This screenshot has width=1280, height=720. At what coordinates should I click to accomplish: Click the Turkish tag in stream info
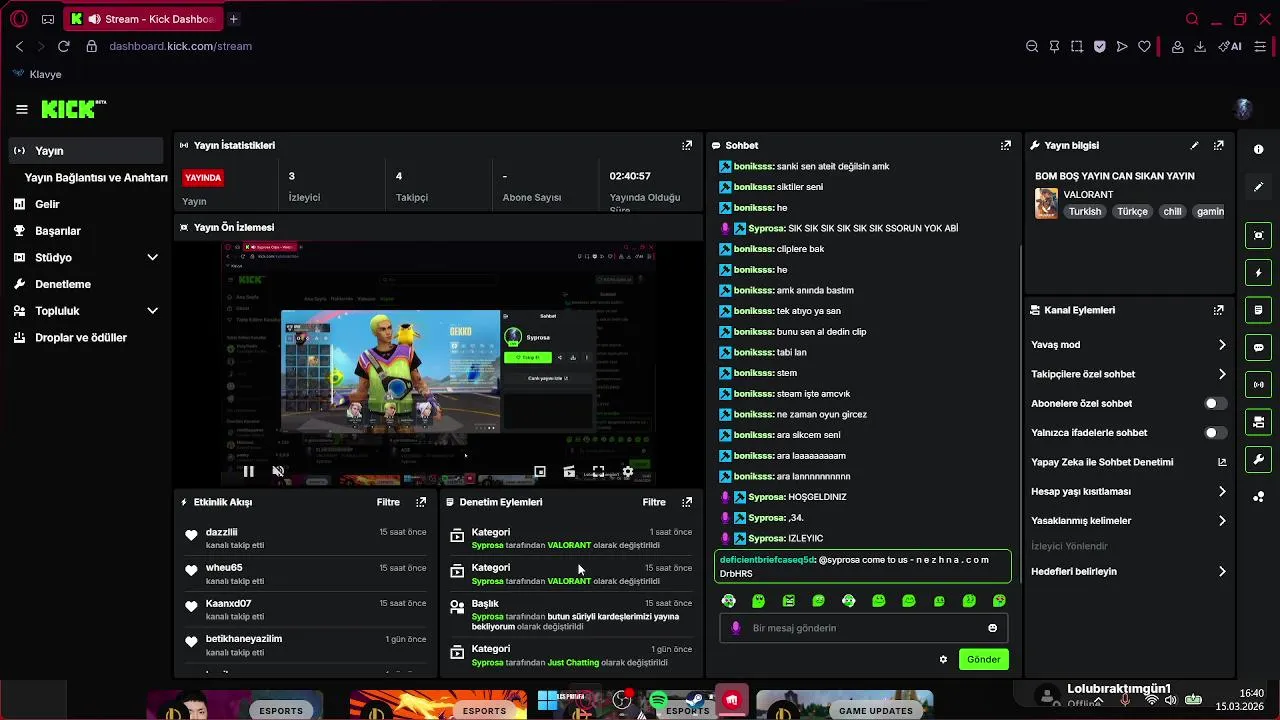point(1084,212)
